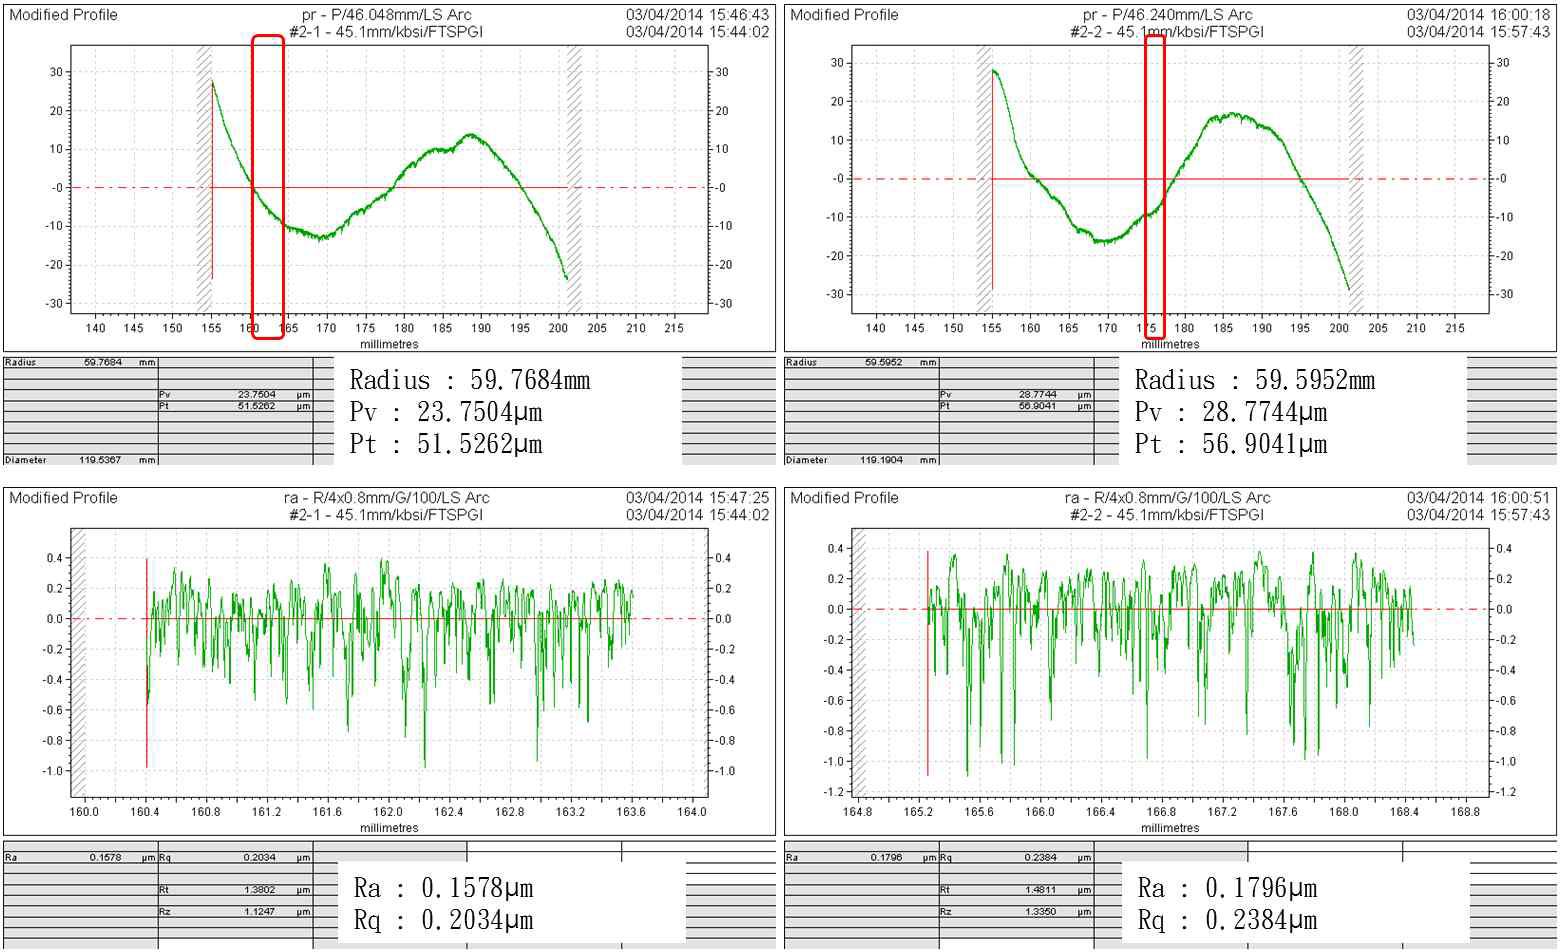The width and height of the screenshot is (1561, 952).
Task: Select the small table cell Rt 1.4811
Action: 1016,890
